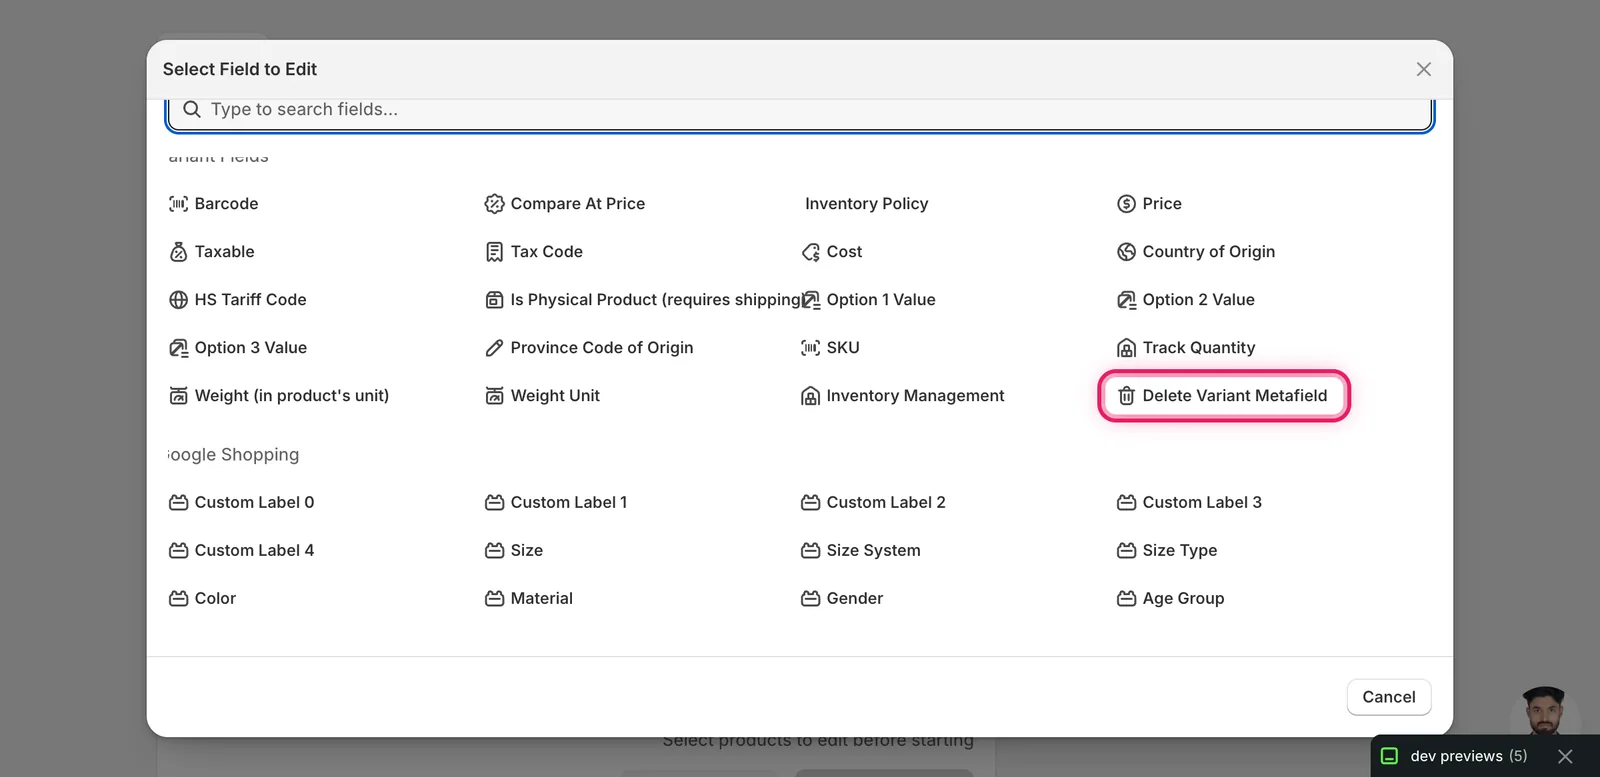The width and height of the screenshot is (1600, 777).
Task: Choose the Custom Label 2 field
Action: pos(873,503)
